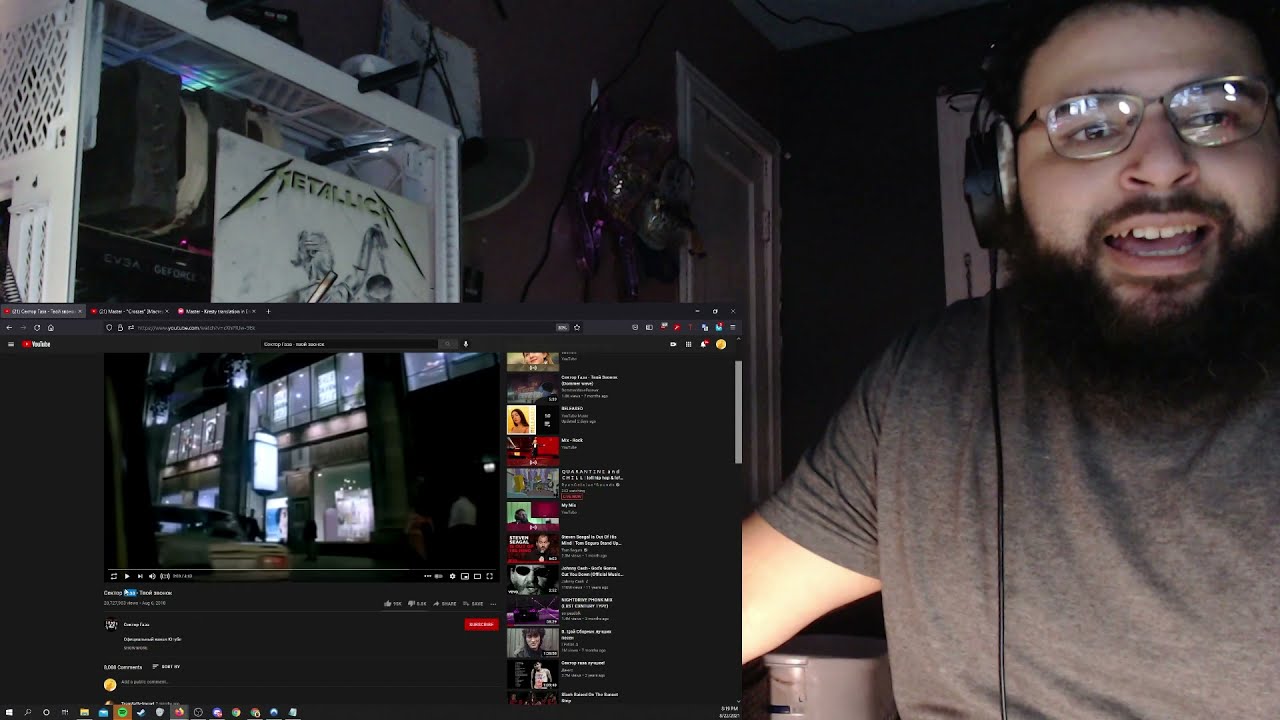Toggle the video loop button
This screenshot has width=1280, height=720.
coord(113,576)
